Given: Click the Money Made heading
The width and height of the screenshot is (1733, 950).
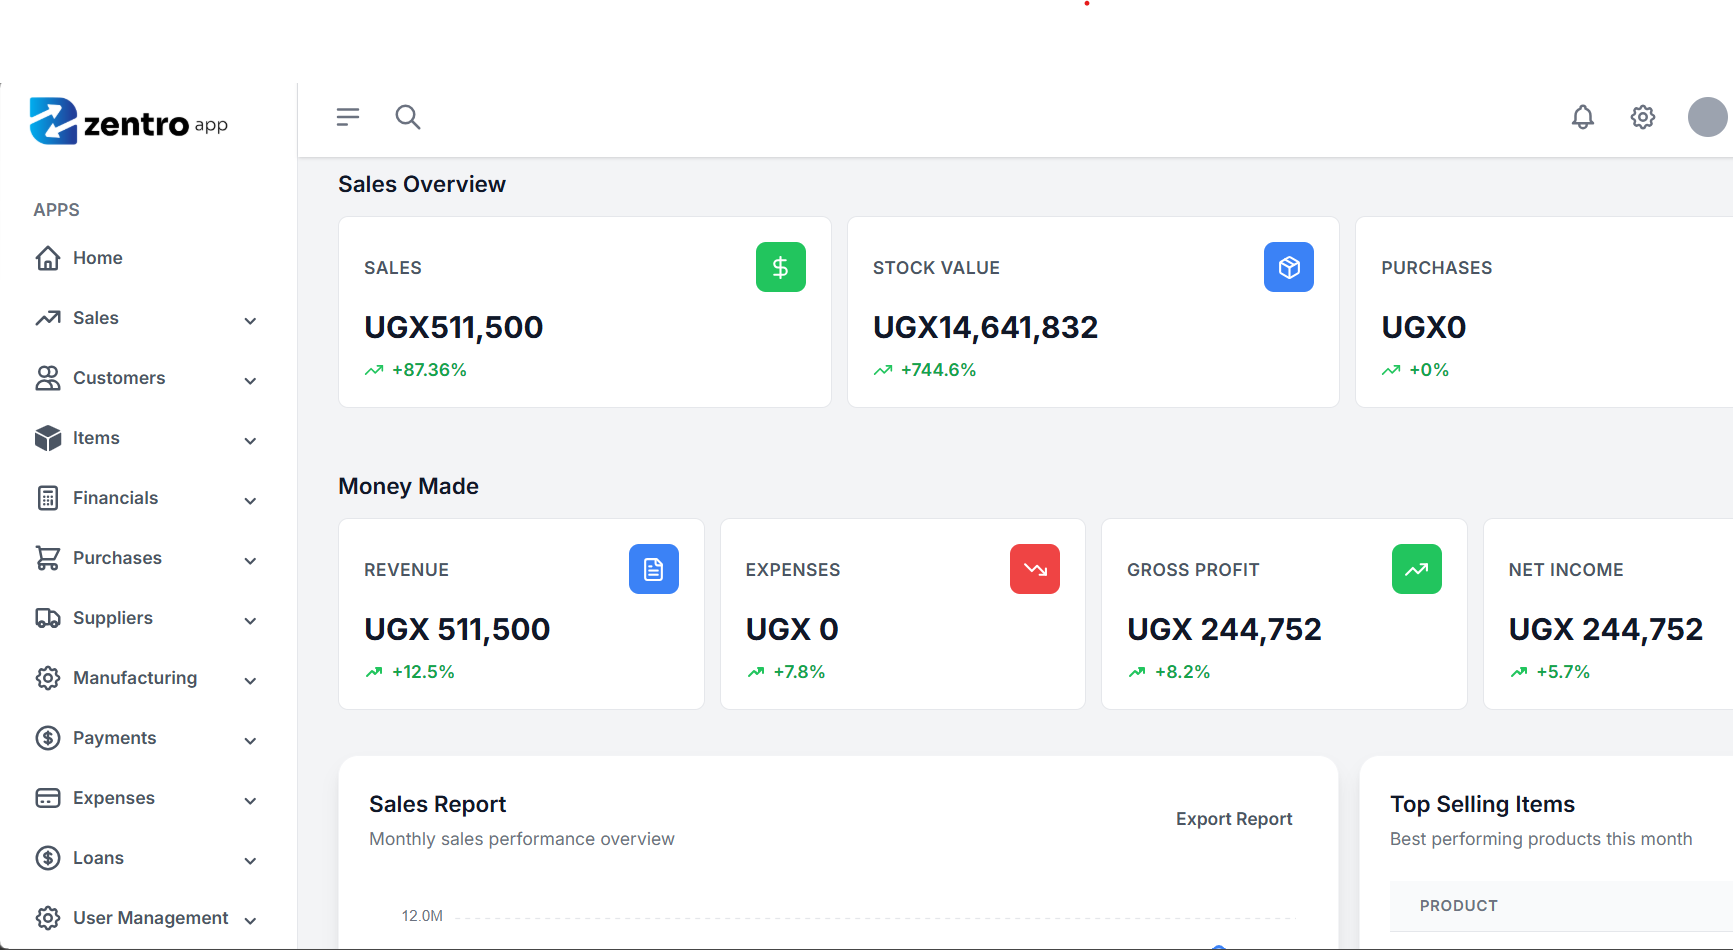Looking at the screenshot, I should pos(408,486).
